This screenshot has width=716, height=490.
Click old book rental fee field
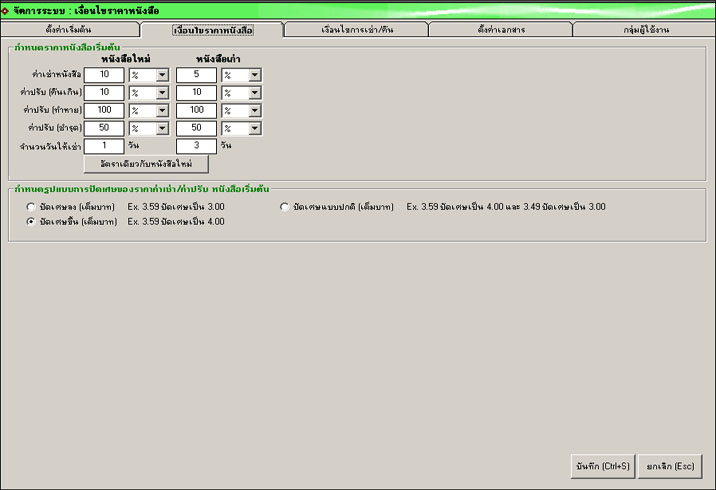tap(196, 75)
